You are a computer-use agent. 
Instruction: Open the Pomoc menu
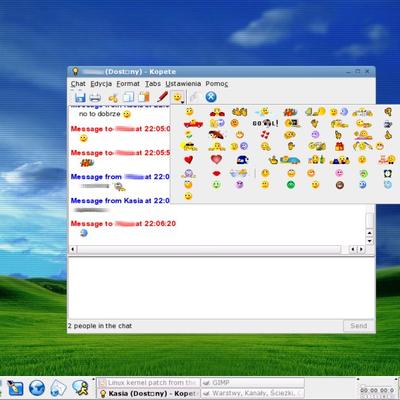[217, 84]
